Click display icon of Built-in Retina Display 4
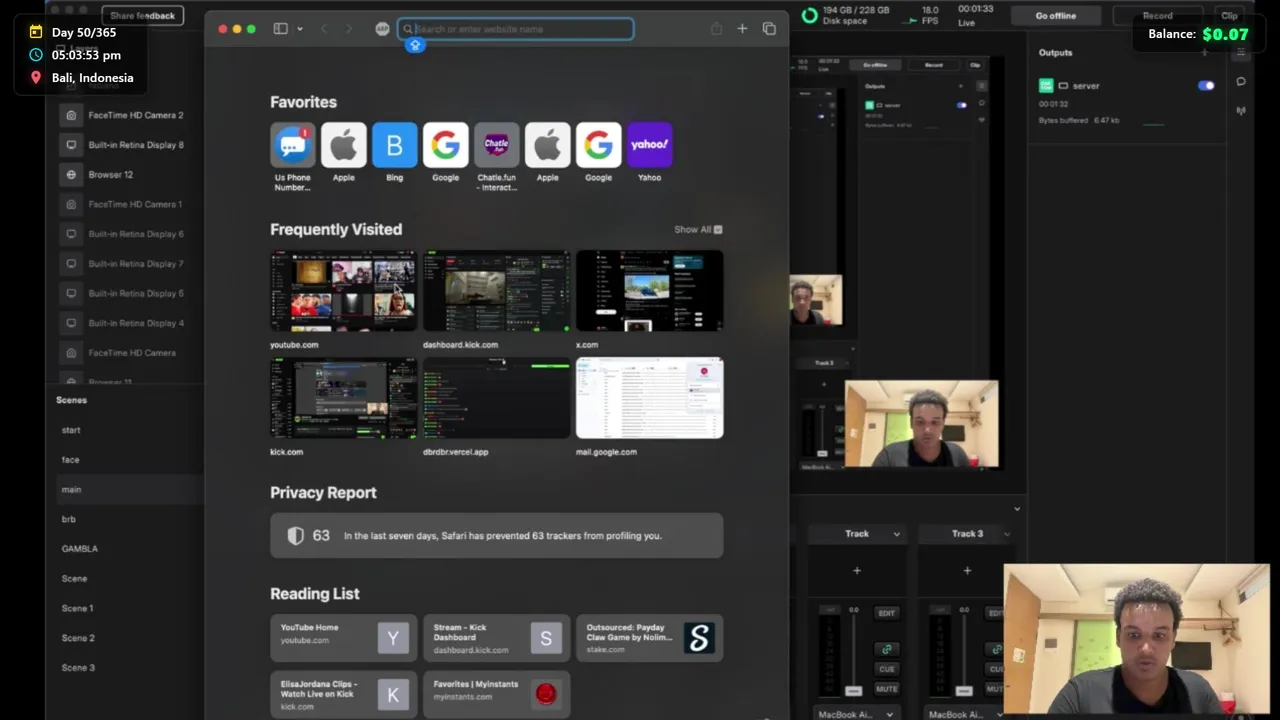 pyautogui.click(x=71, y=323)
